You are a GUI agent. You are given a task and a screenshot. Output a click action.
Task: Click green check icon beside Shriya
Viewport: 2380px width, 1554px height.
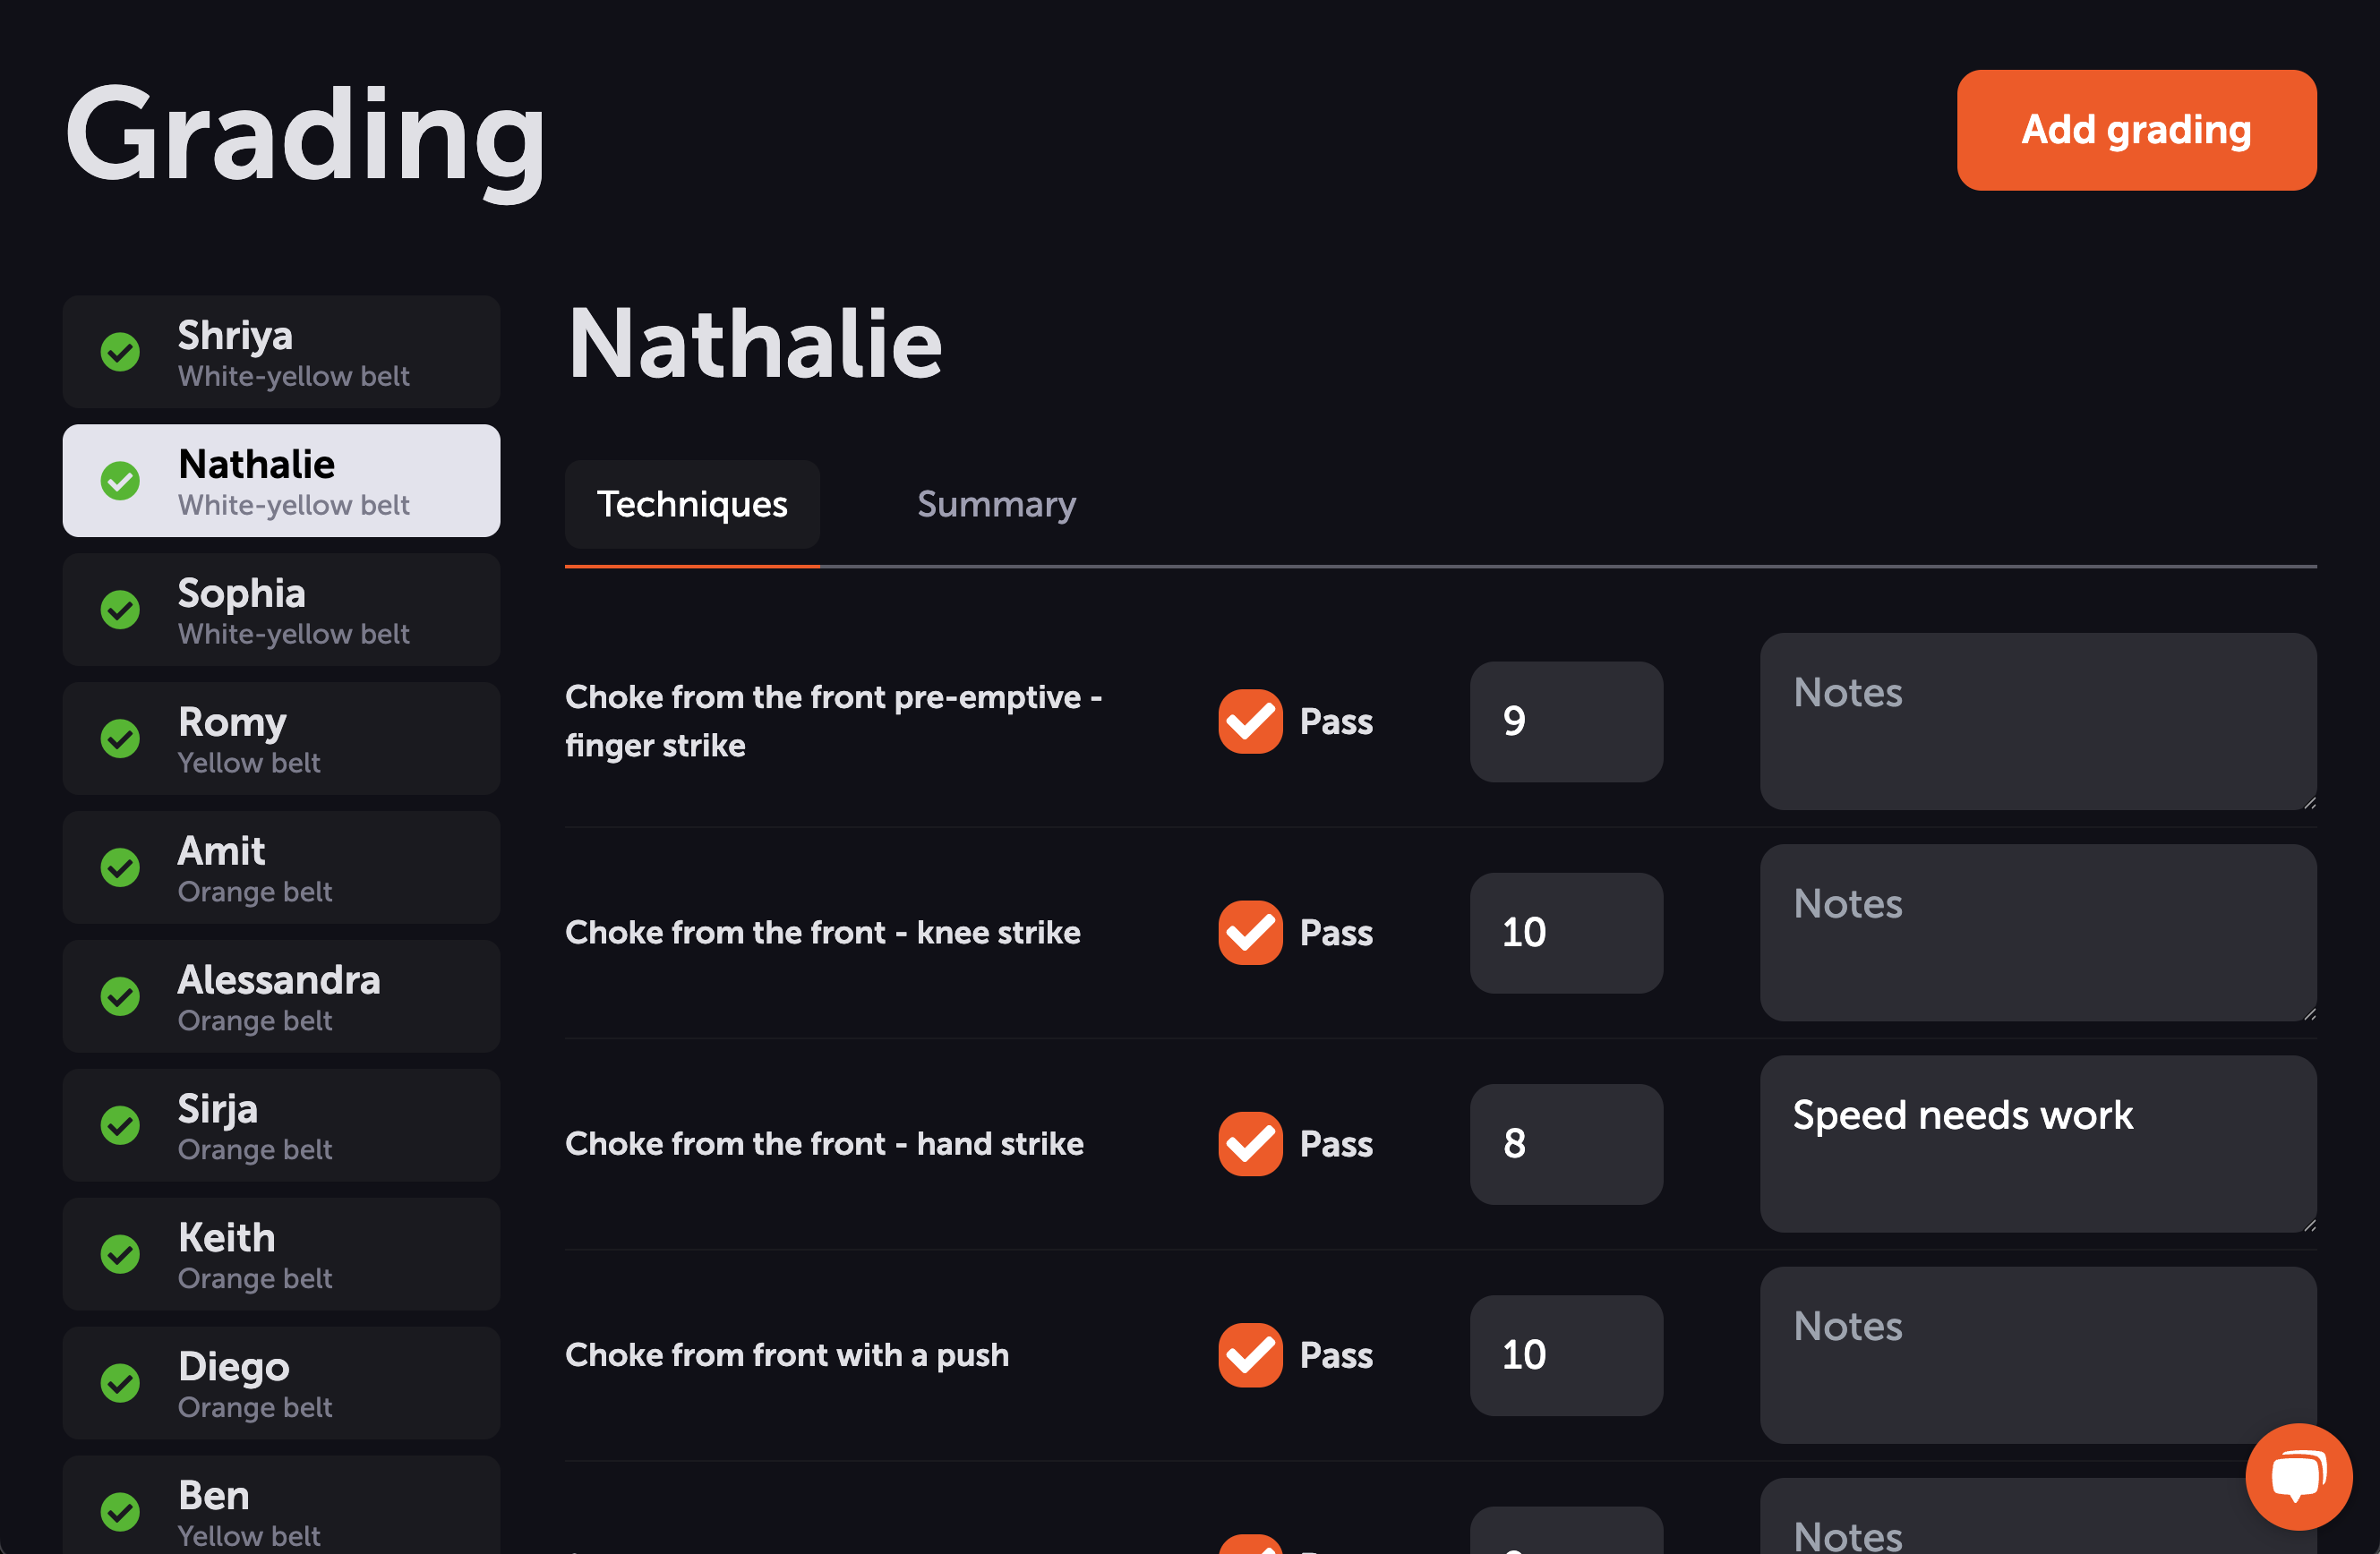click(120, 352)
